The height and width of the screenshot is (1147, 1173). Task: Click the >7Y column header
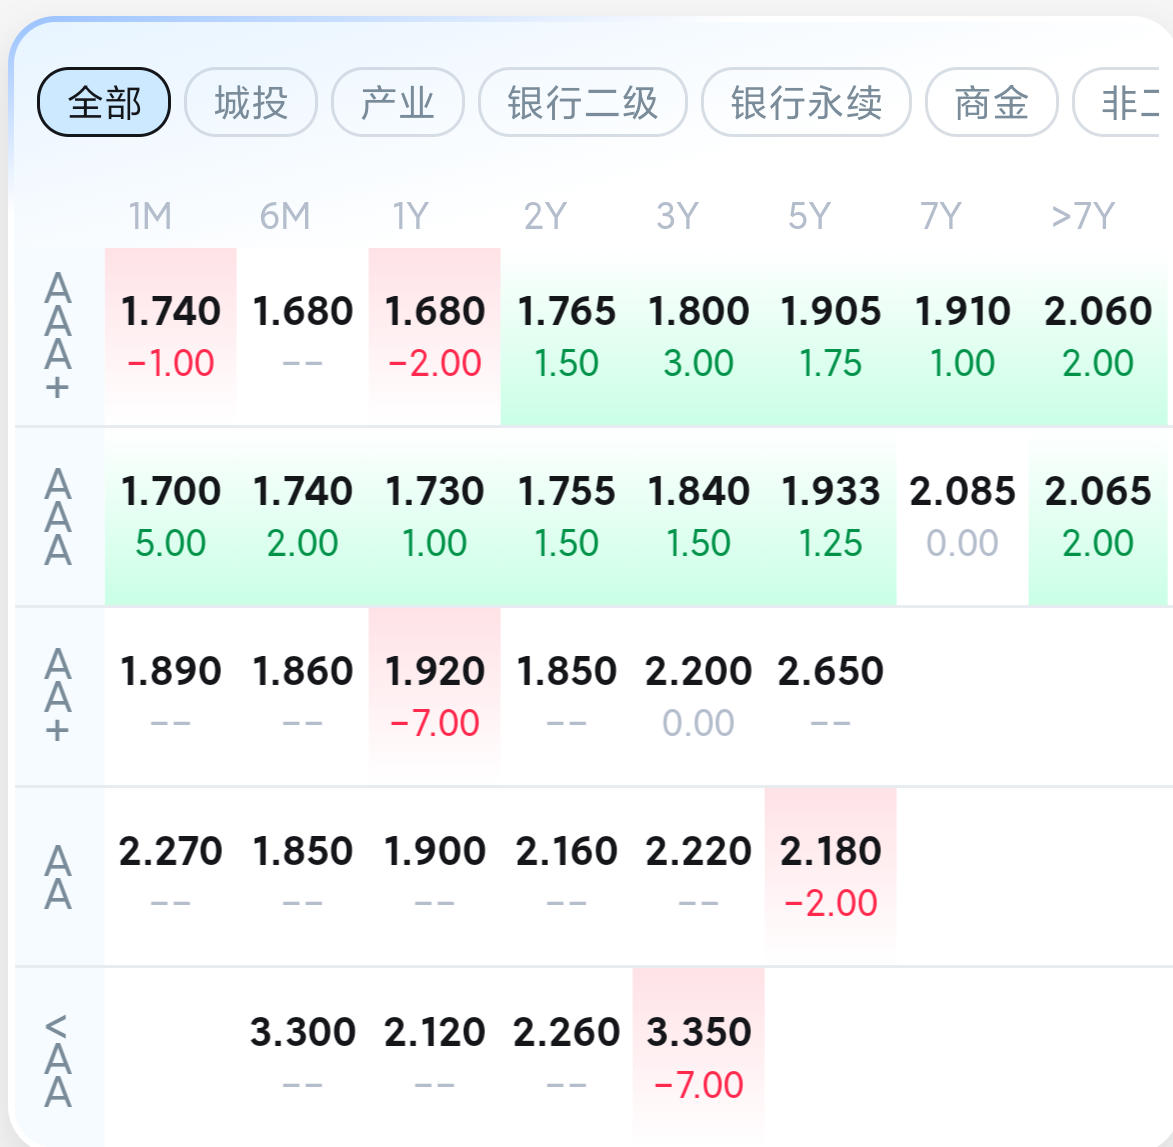click(1082, 216)
